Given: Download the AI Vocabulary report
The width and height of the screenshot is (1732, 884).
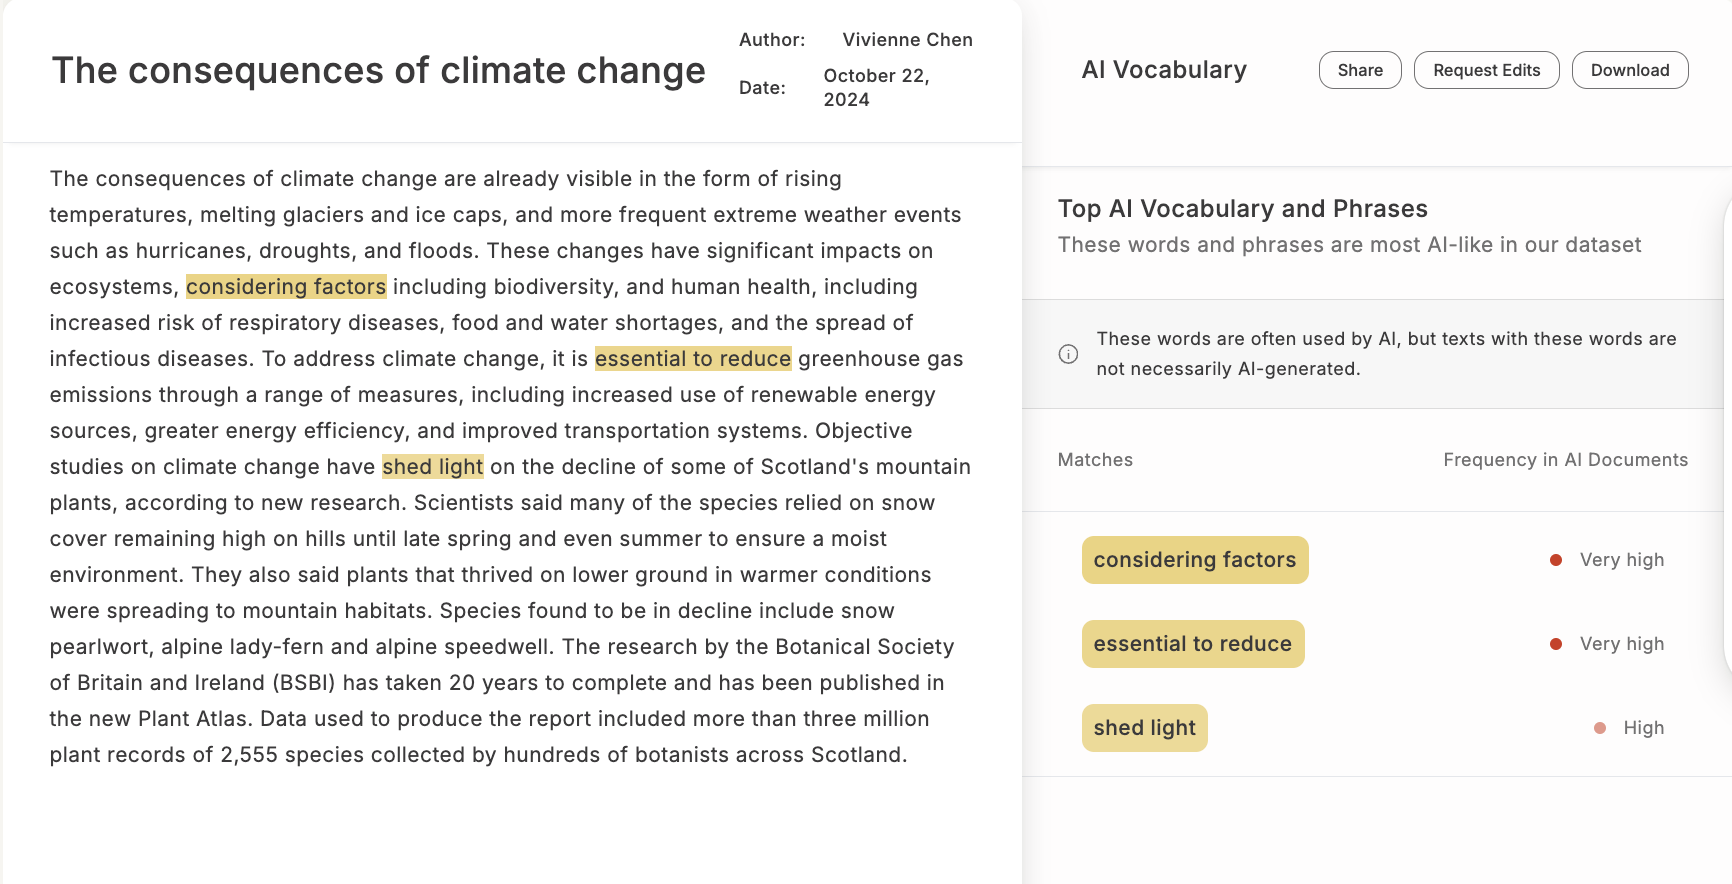Looking at the screenshot, I should point(1629,70).
